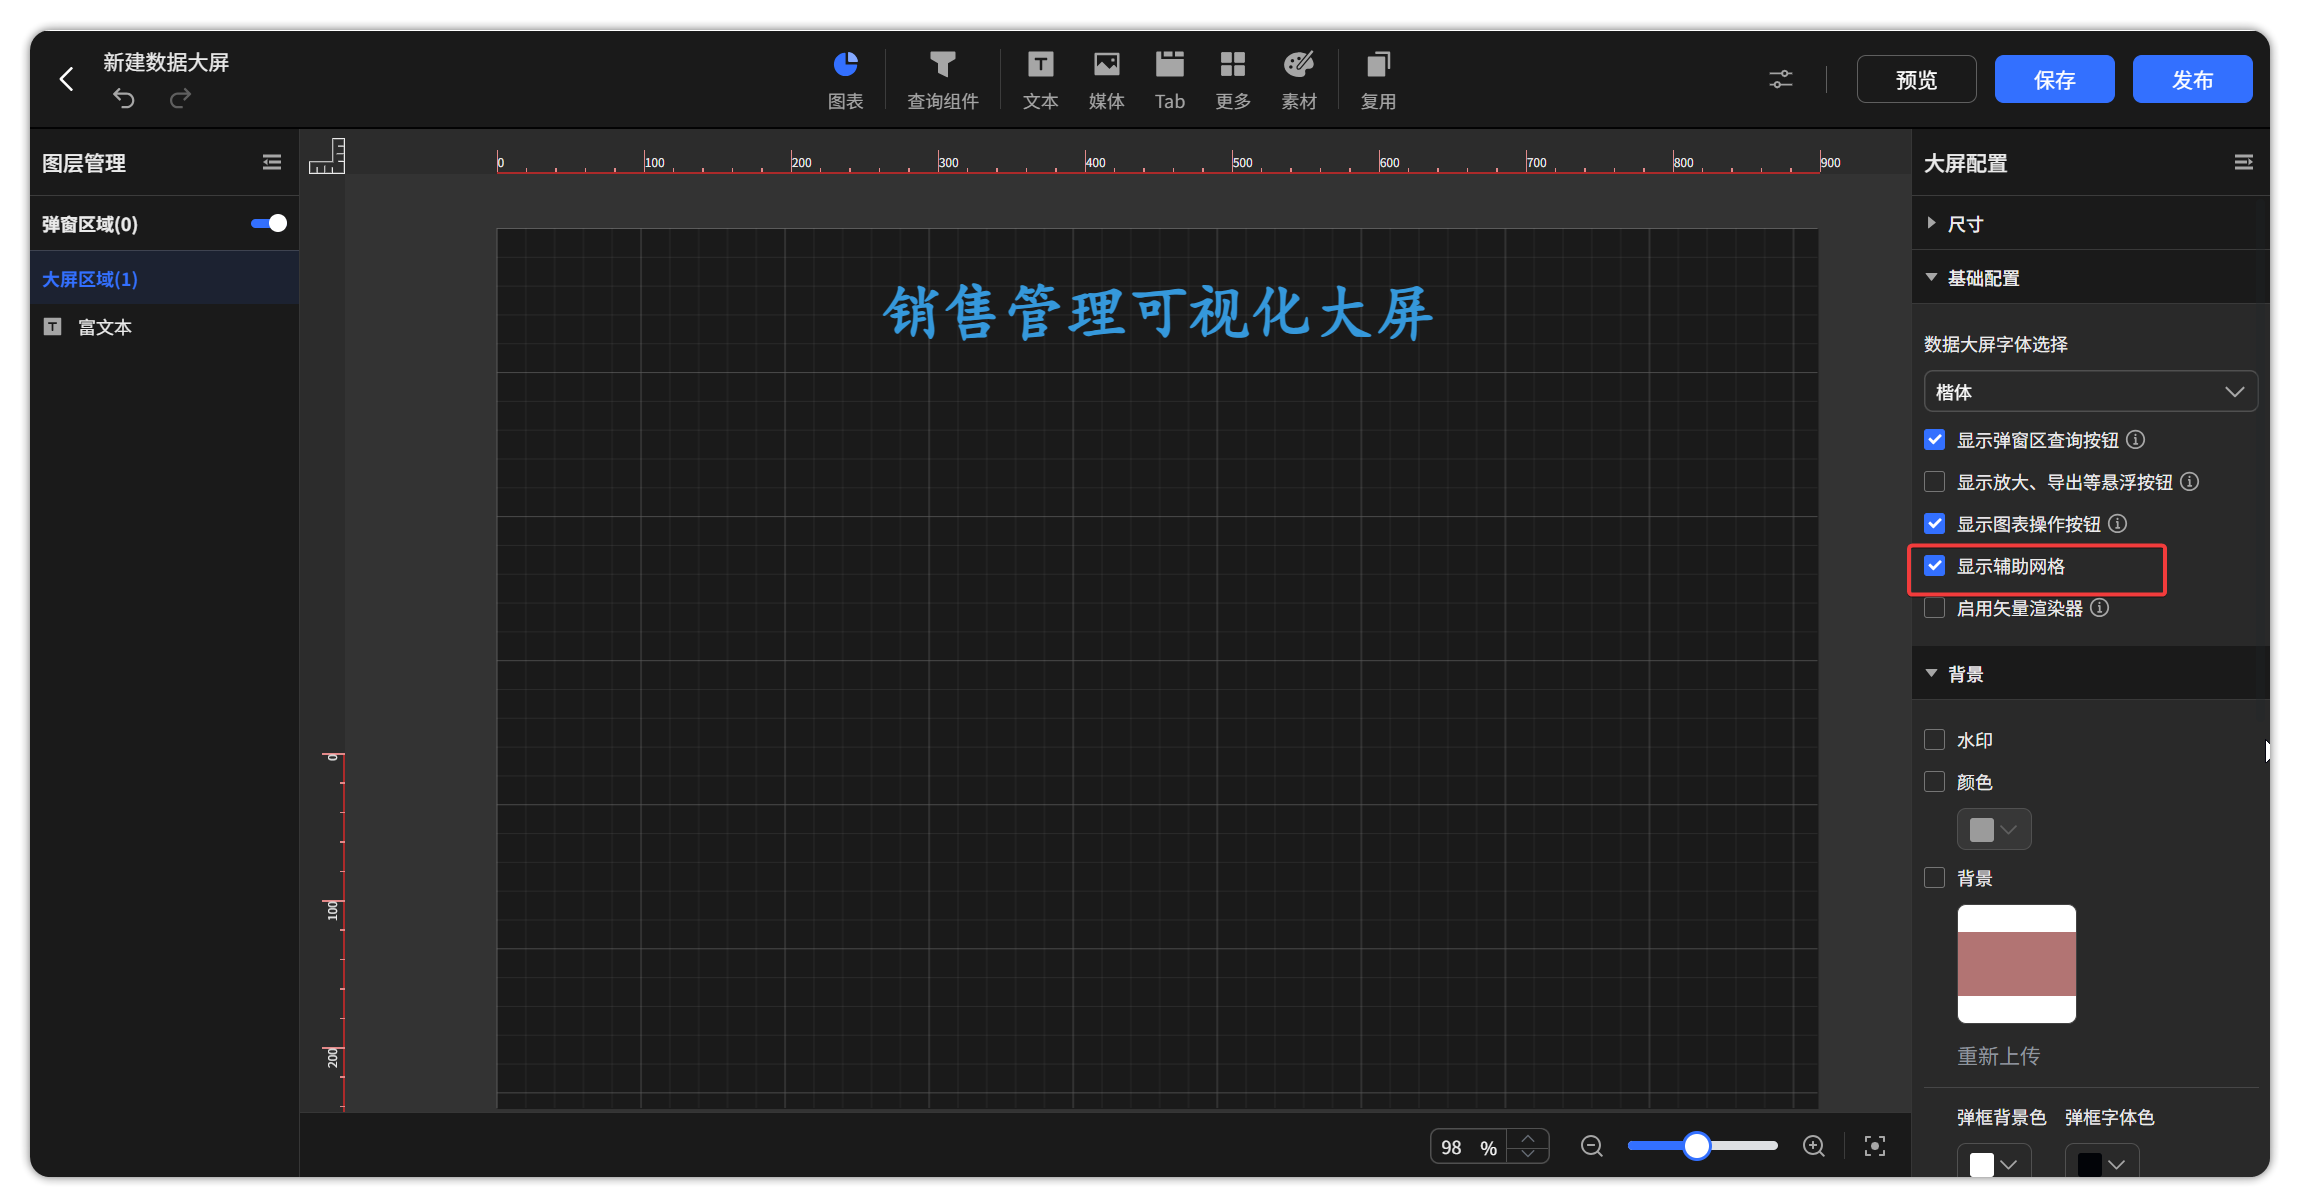Select the 富文本 layer type icon
The height and width of the screenshot is (1197, 2300).
(53, 327)
